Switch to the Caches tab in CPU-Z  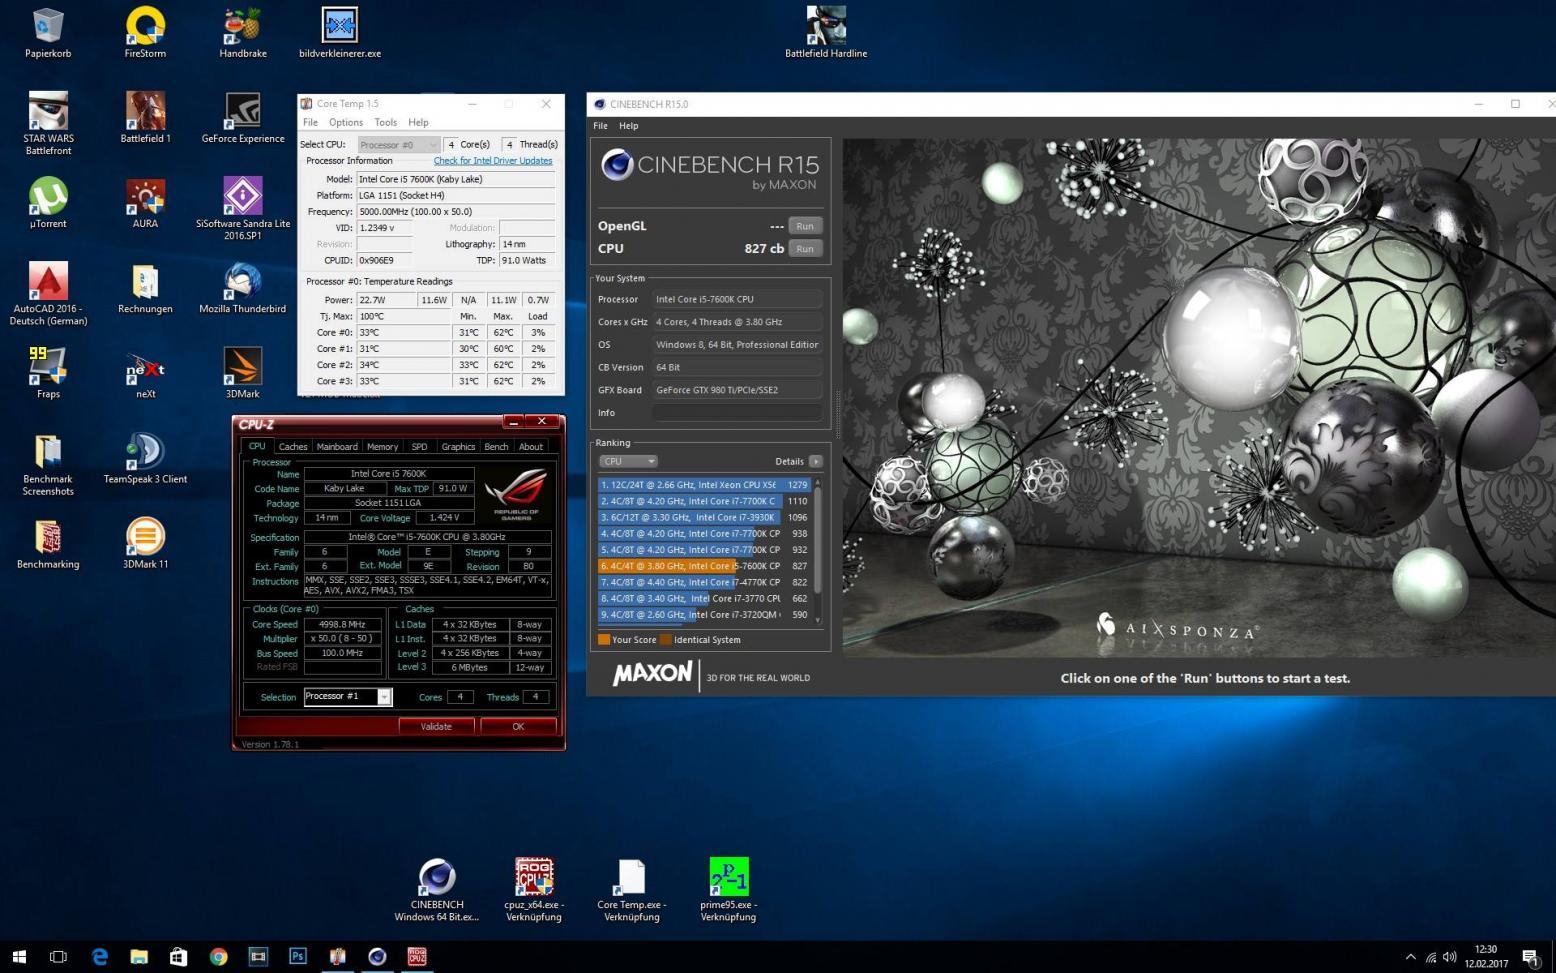click(x=293, y=447)
